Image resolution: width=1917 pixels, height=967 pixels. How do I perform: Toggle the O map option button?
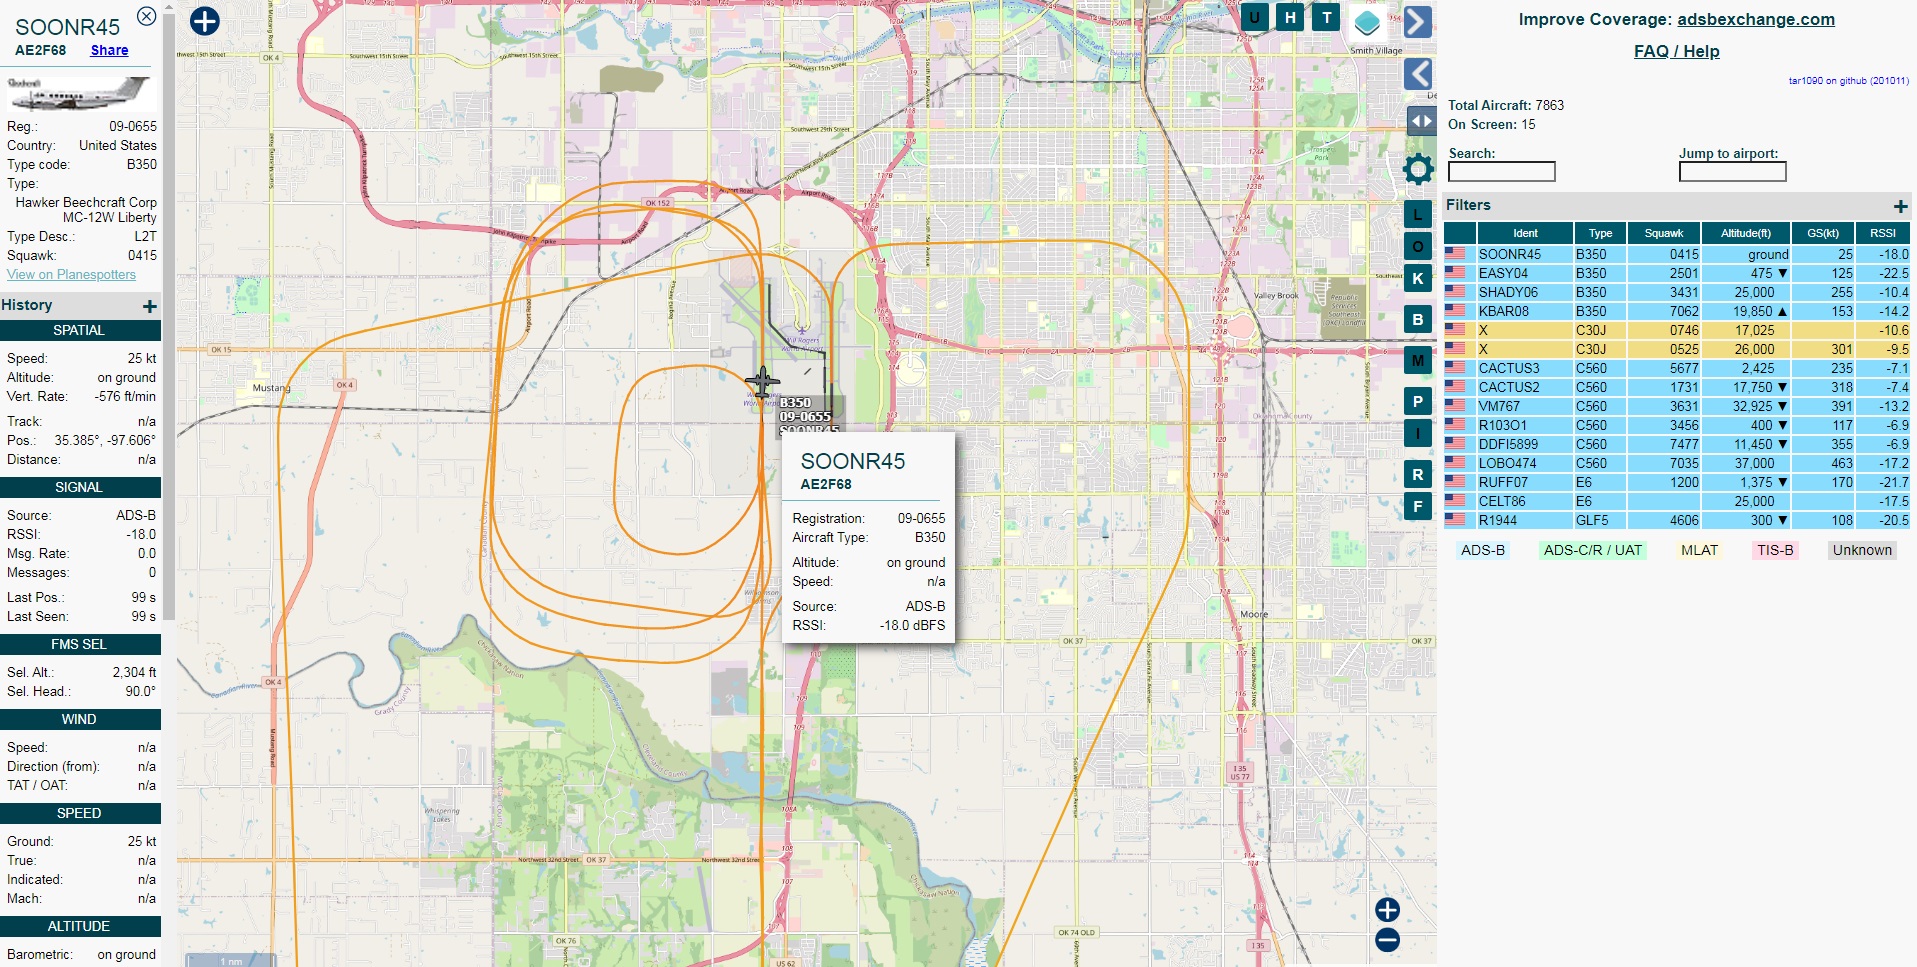pos(1417,246)
